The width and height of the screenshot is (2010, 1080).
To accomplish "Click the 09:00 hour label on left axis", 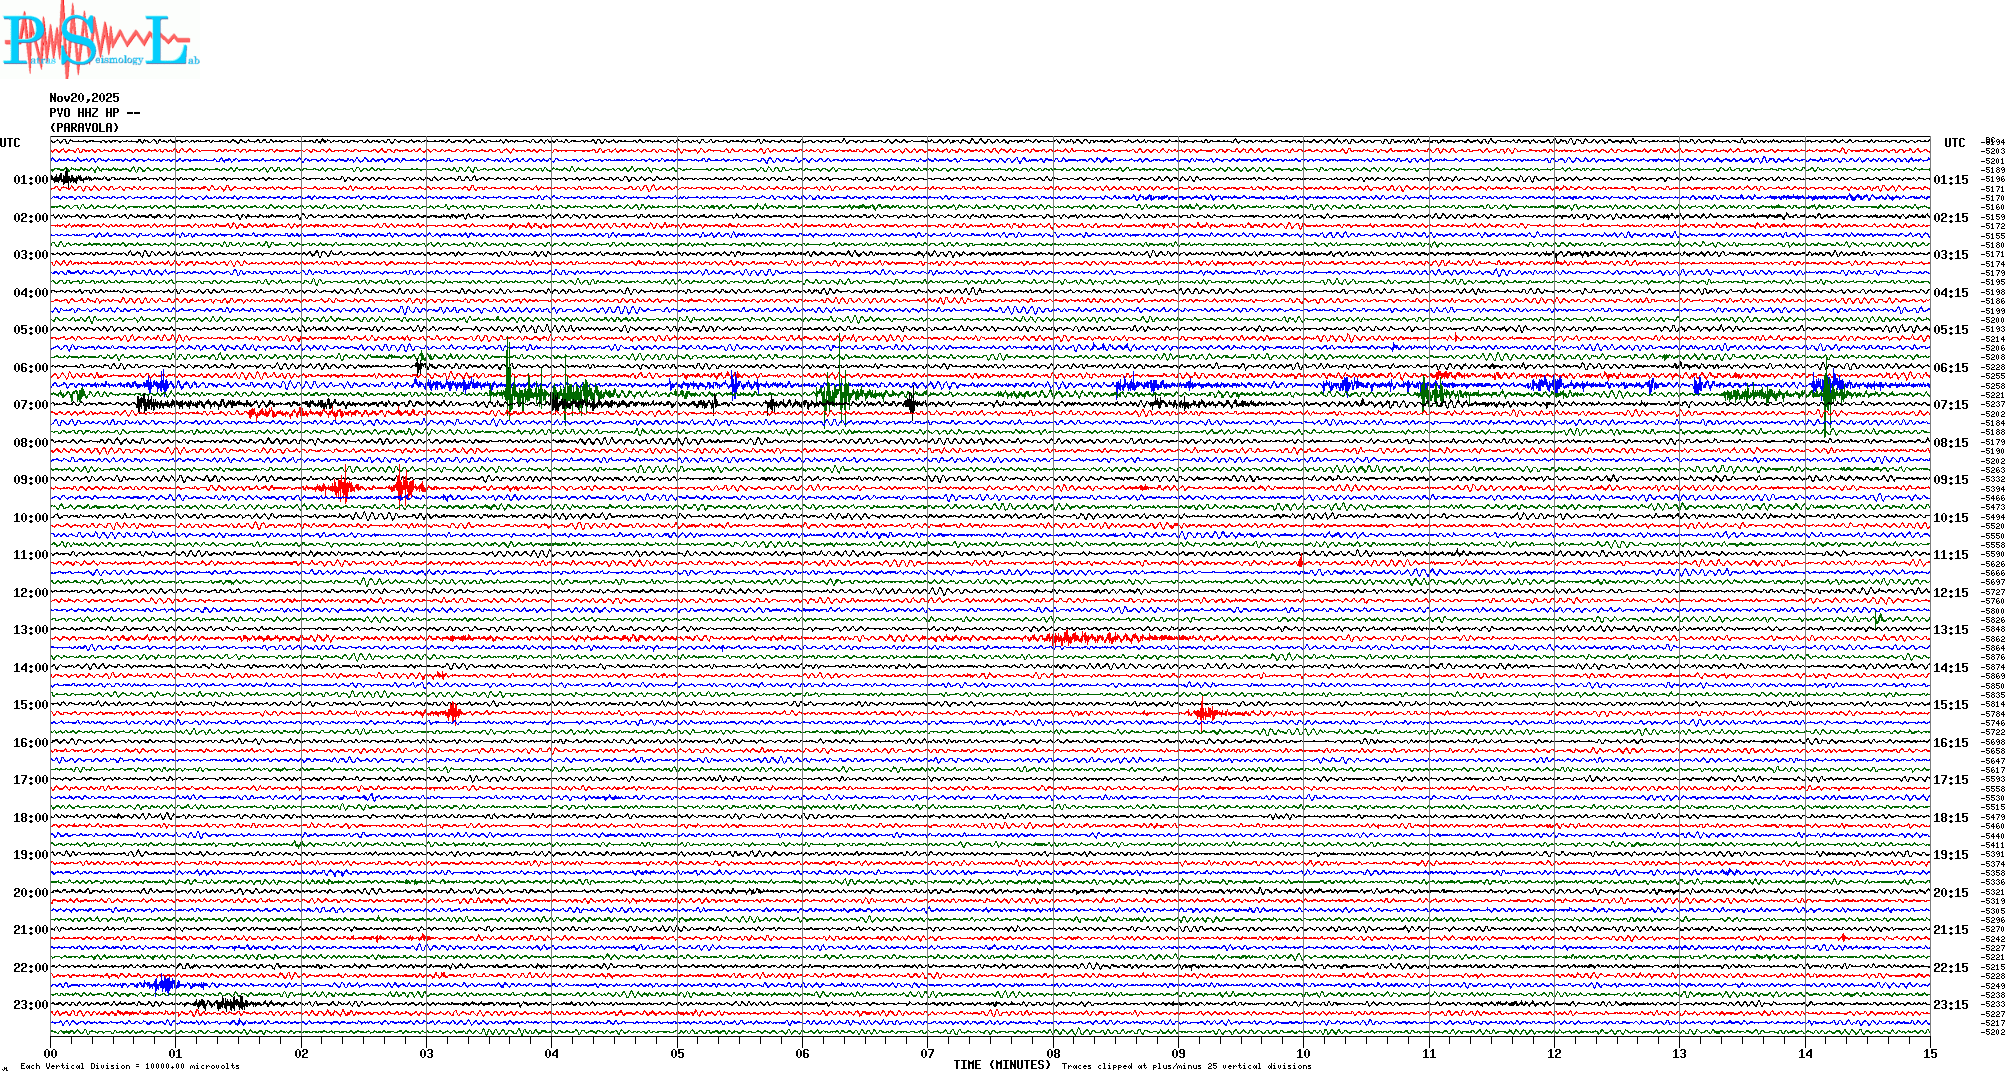I will [30, 480].
